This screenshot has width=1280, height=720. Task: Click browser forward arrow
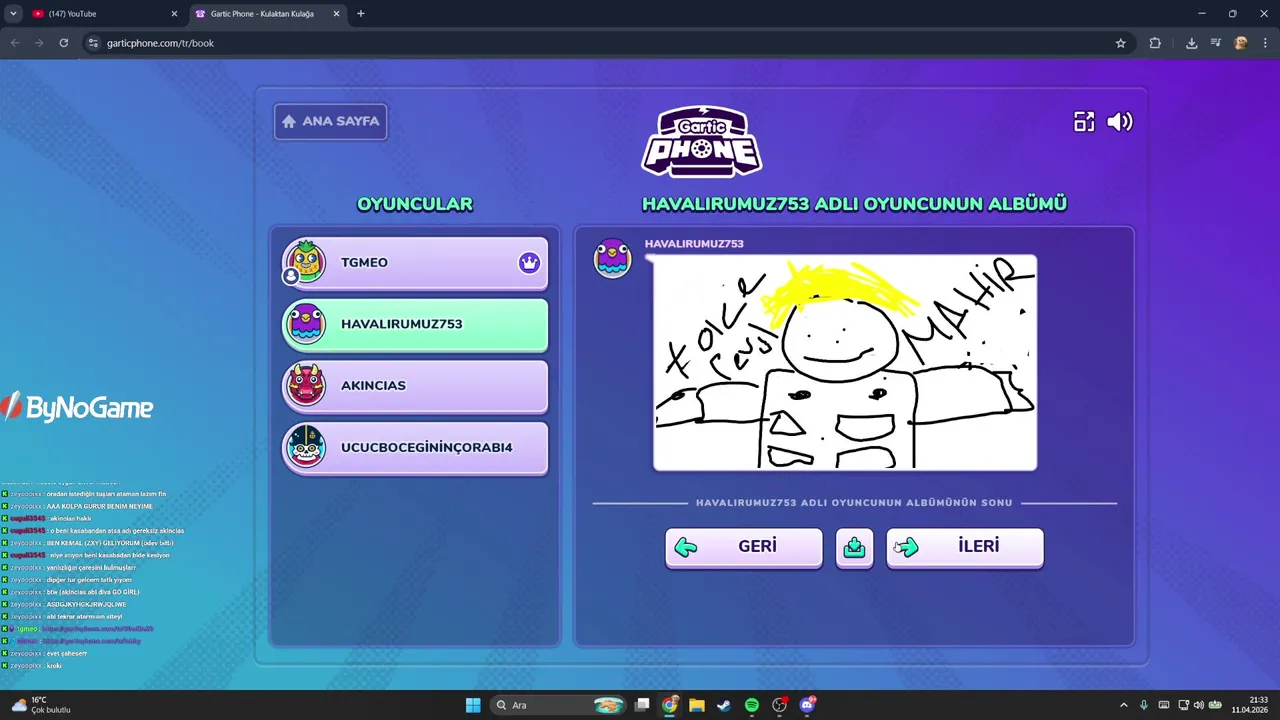point(39,43)
